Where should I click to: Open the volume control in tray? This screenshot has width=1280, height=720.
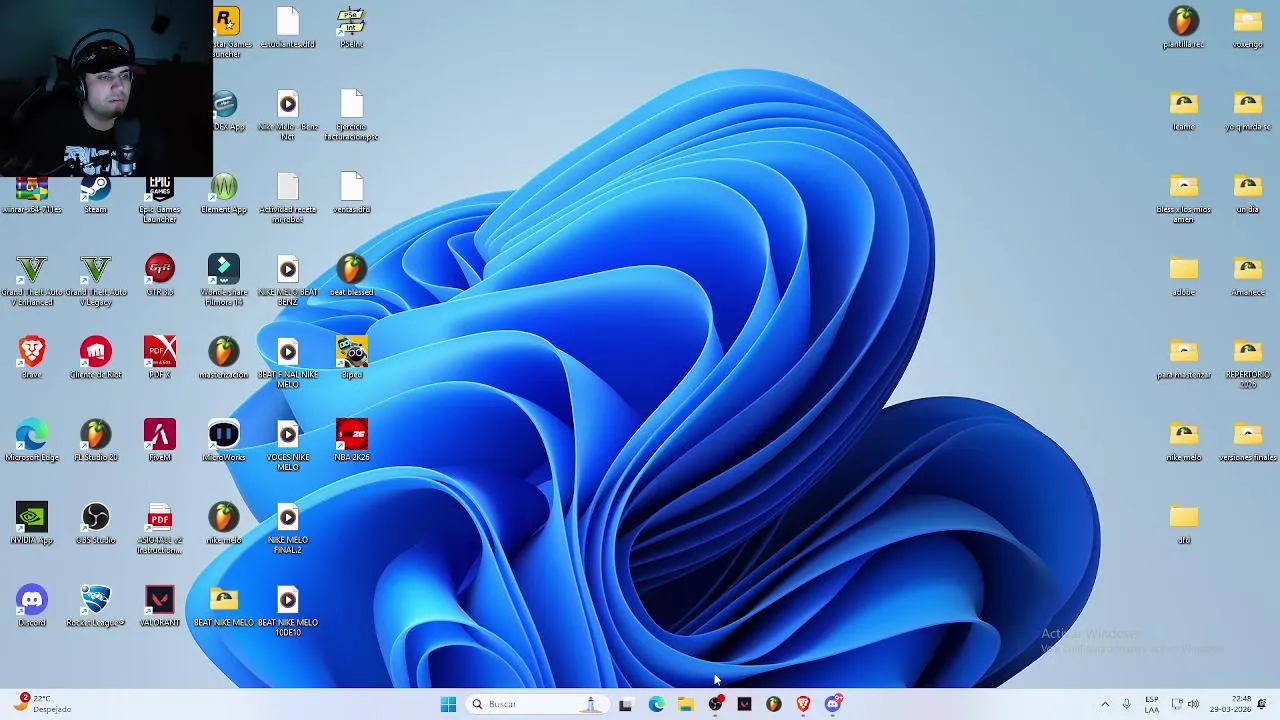[1193, 704]
